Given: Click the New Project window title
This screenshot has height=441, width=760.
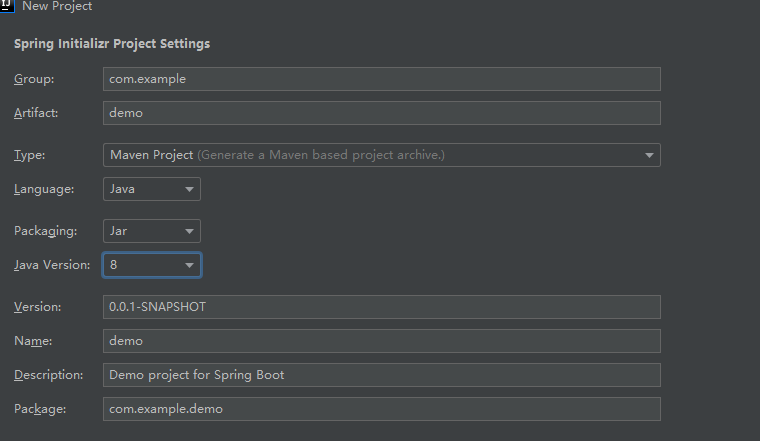Looking at the screenshot, I should [57, 6].
